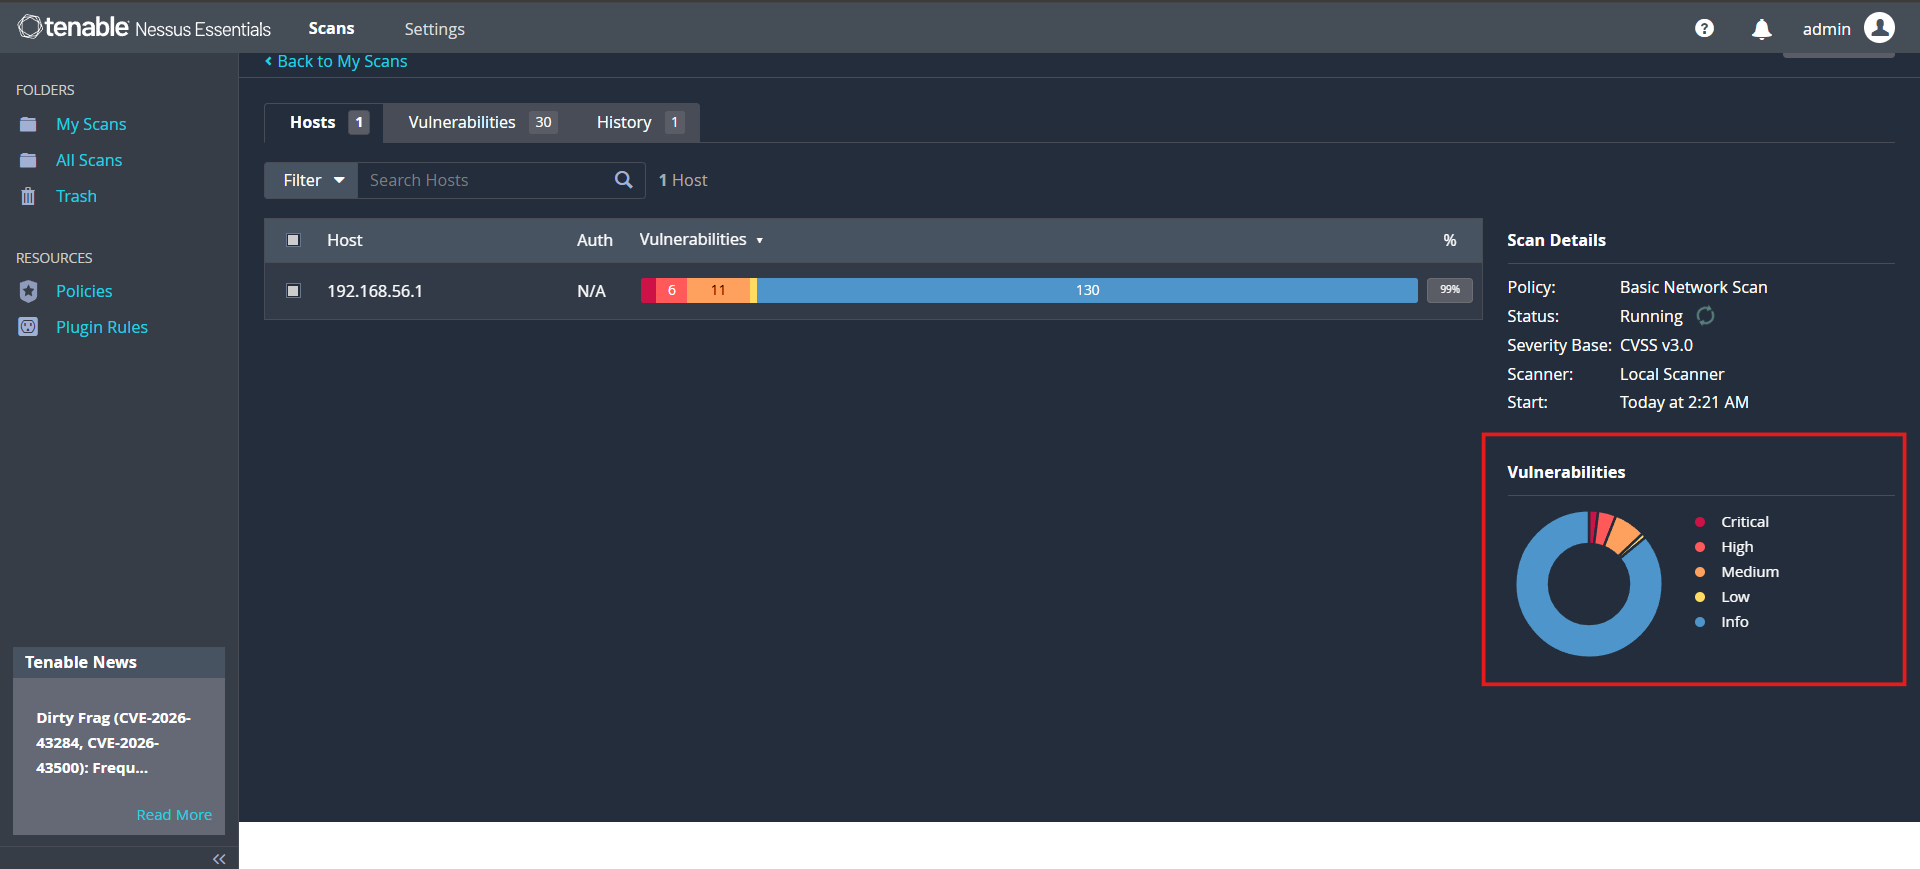Click the 1 Host count label
1920x869 pixels.
point(683,180)
